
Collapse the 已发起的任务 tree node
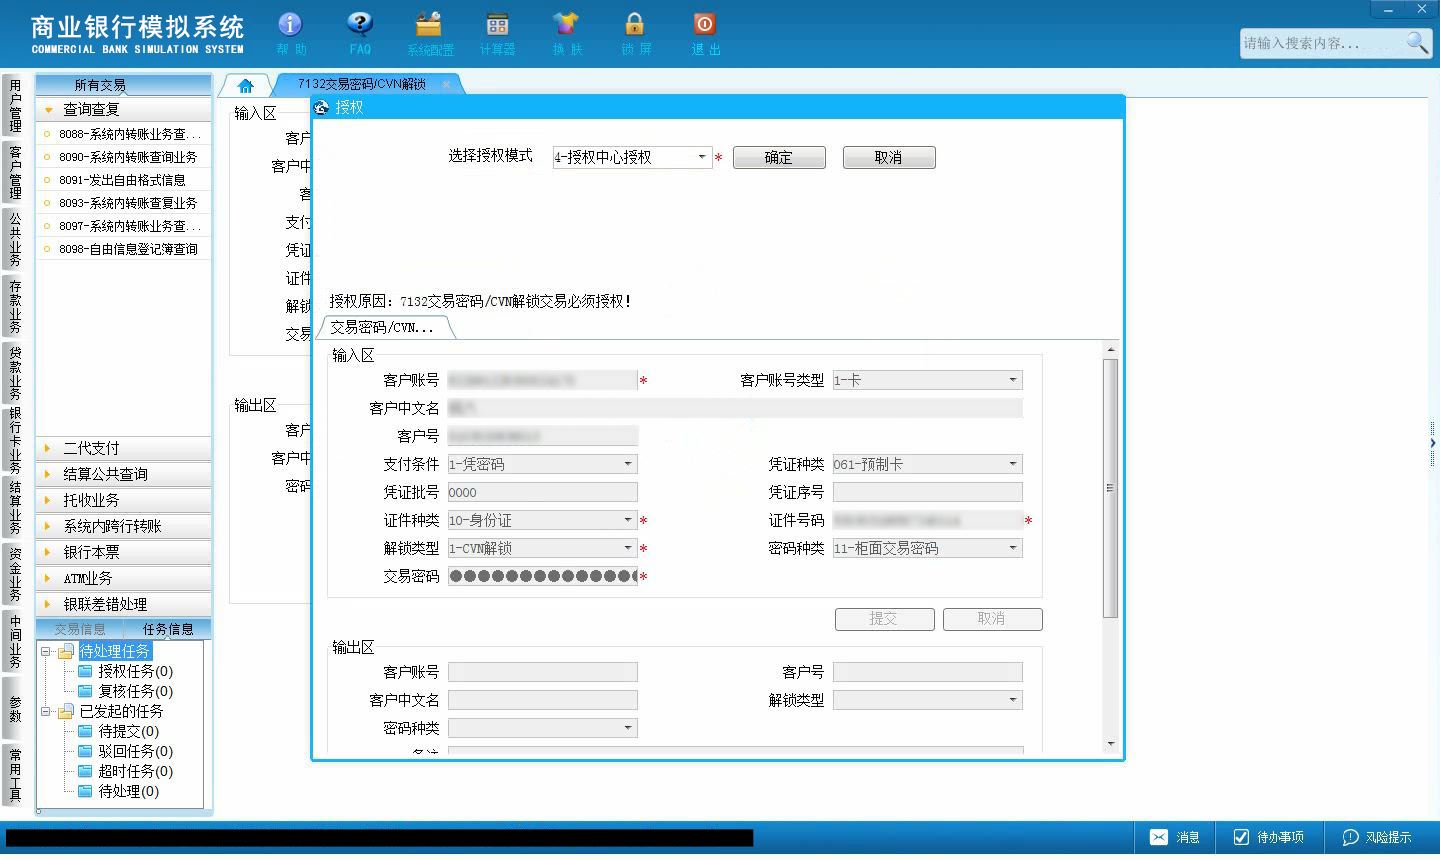[x=45, y=711]
